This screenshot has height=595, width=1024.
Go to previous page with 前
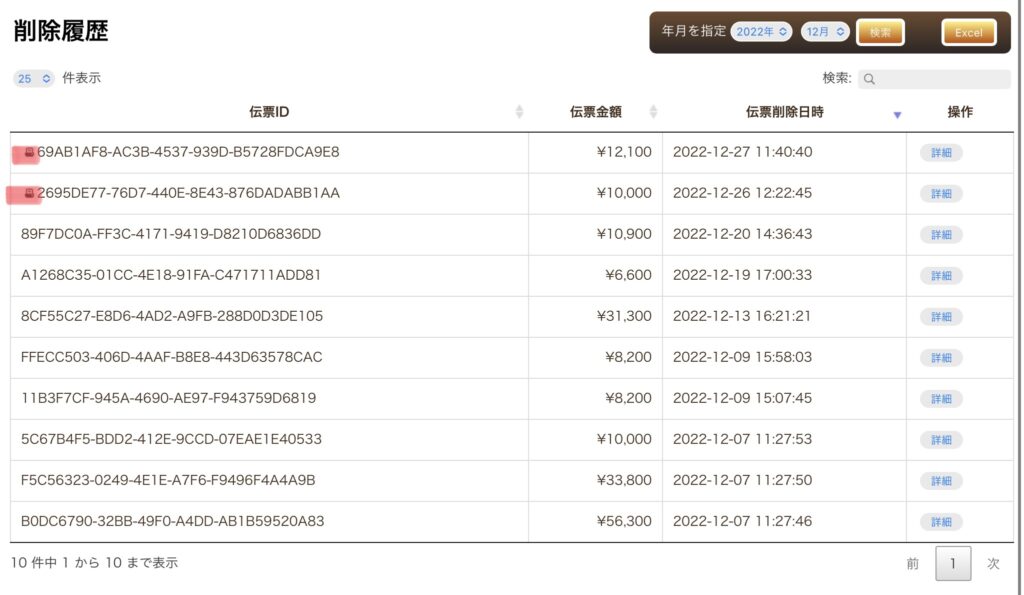click(x=912, y=564)
